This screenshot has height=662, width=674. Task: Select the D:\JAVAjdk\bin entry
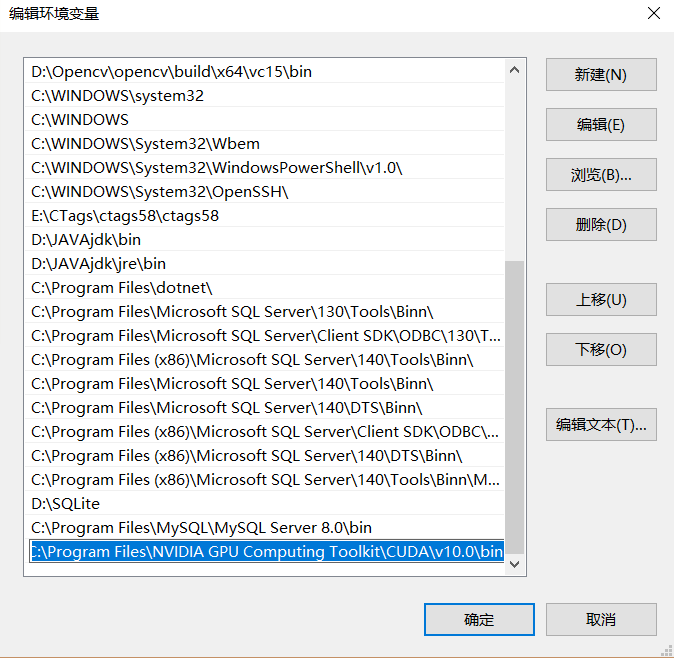pos(265,239)
